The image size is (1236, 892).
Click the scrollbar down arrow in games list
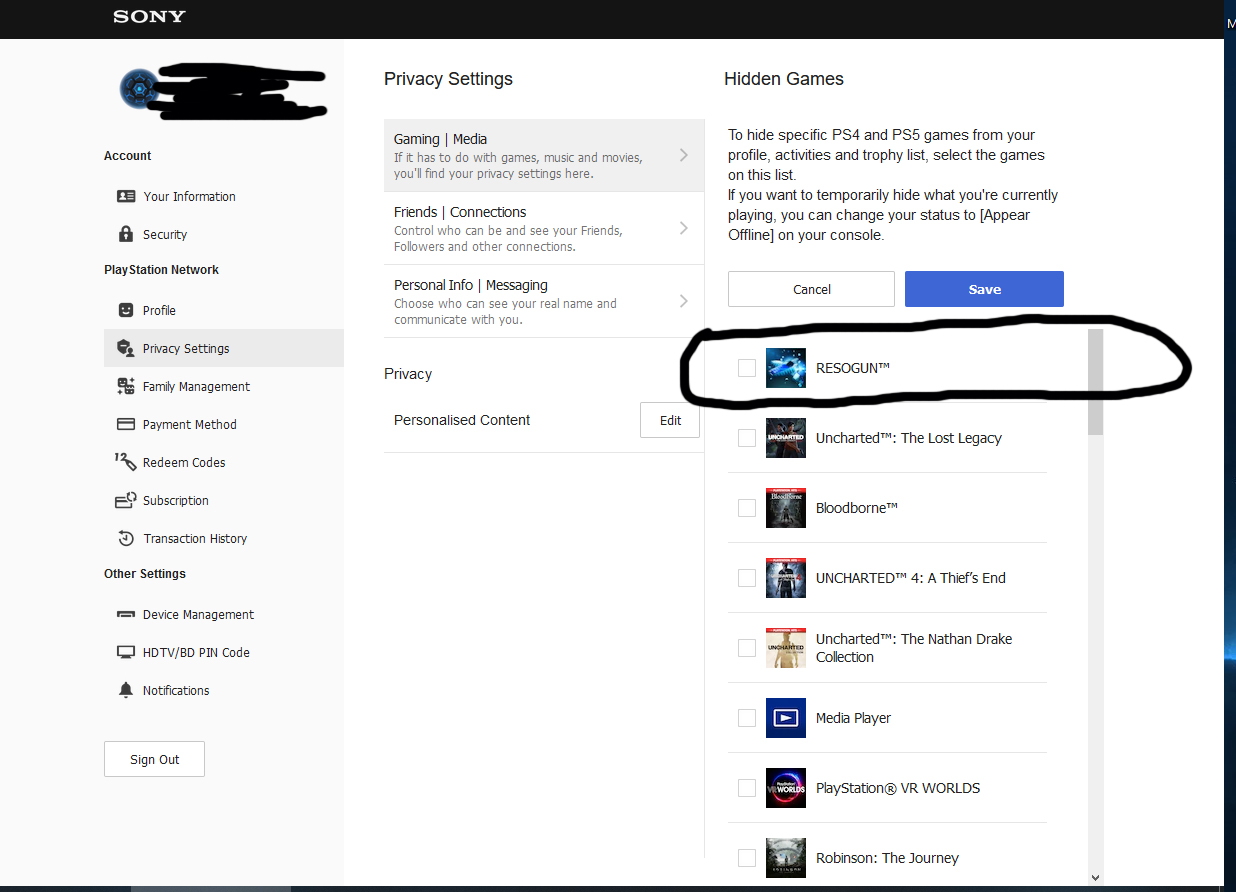point(1095,877)
